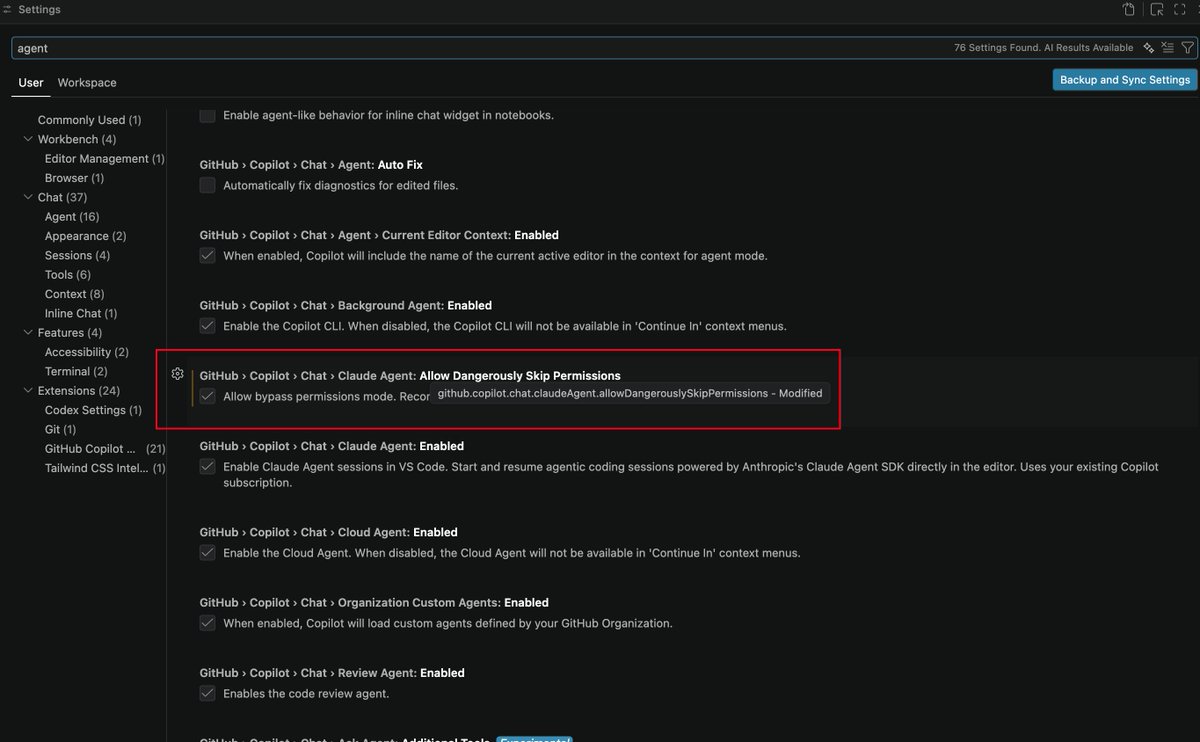Open gear menu for Allow Dangerously Skip Permissions
The width and height of the screenshot is (1200, 742).
(177, 374)
